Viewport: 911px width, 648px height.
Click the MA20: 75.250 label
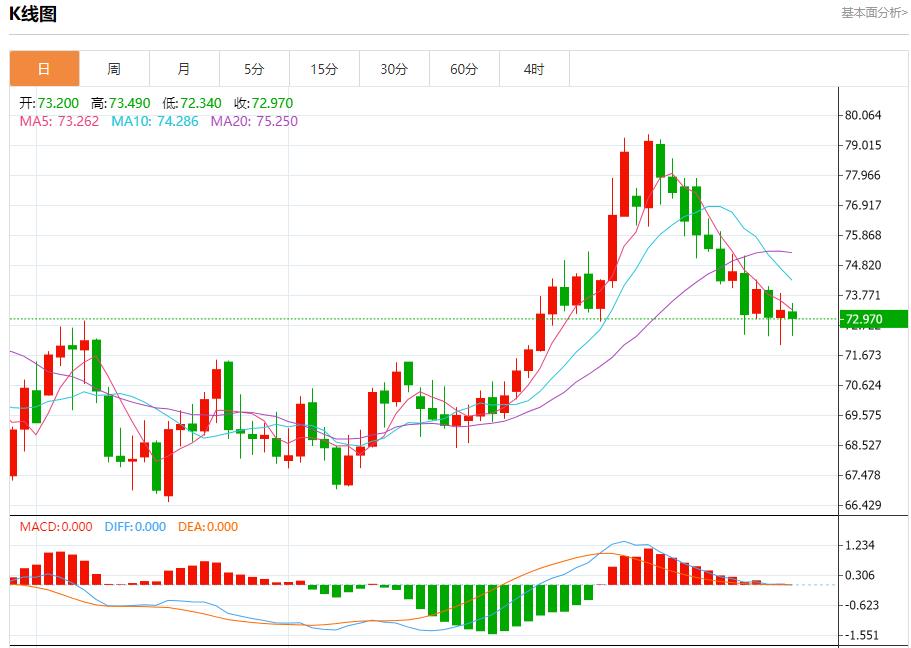pos(254,121)
